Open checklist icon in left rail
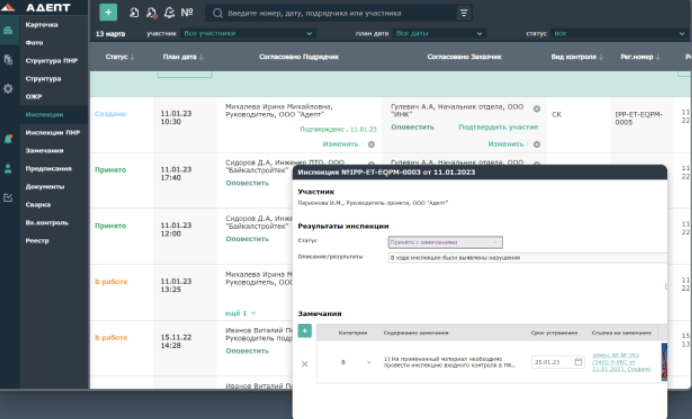692x419 pixels. point(8,198)
